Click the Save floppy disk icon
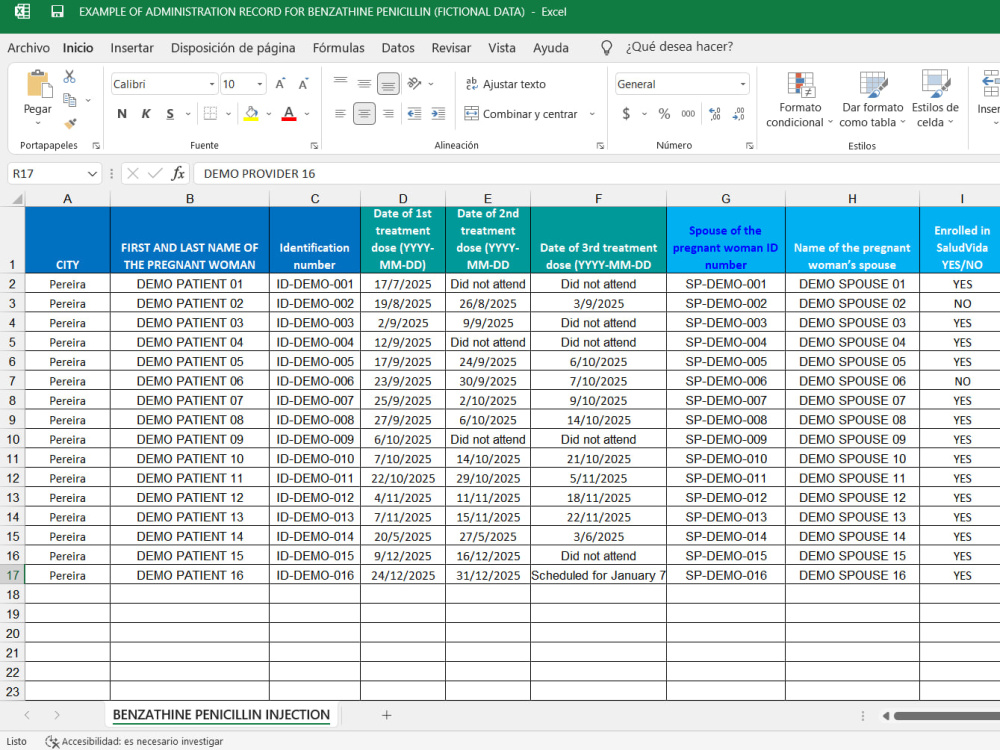Screen dimensions: 1000x750 (x=57, y=11)
